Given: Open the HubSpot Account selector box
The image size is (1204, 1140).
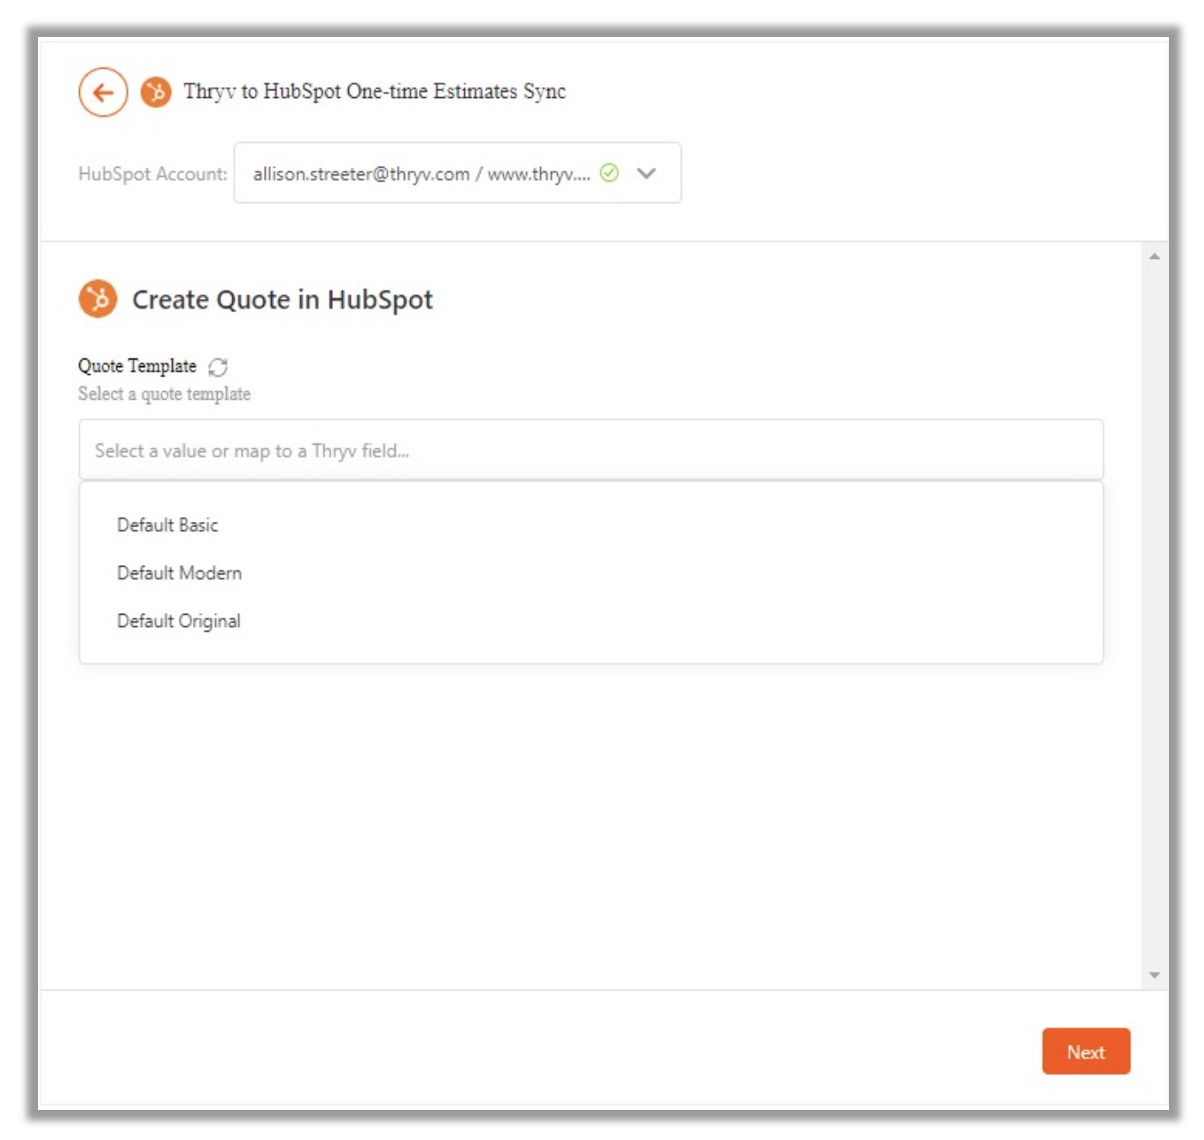Looking at the screenshot, I should 457,173.
